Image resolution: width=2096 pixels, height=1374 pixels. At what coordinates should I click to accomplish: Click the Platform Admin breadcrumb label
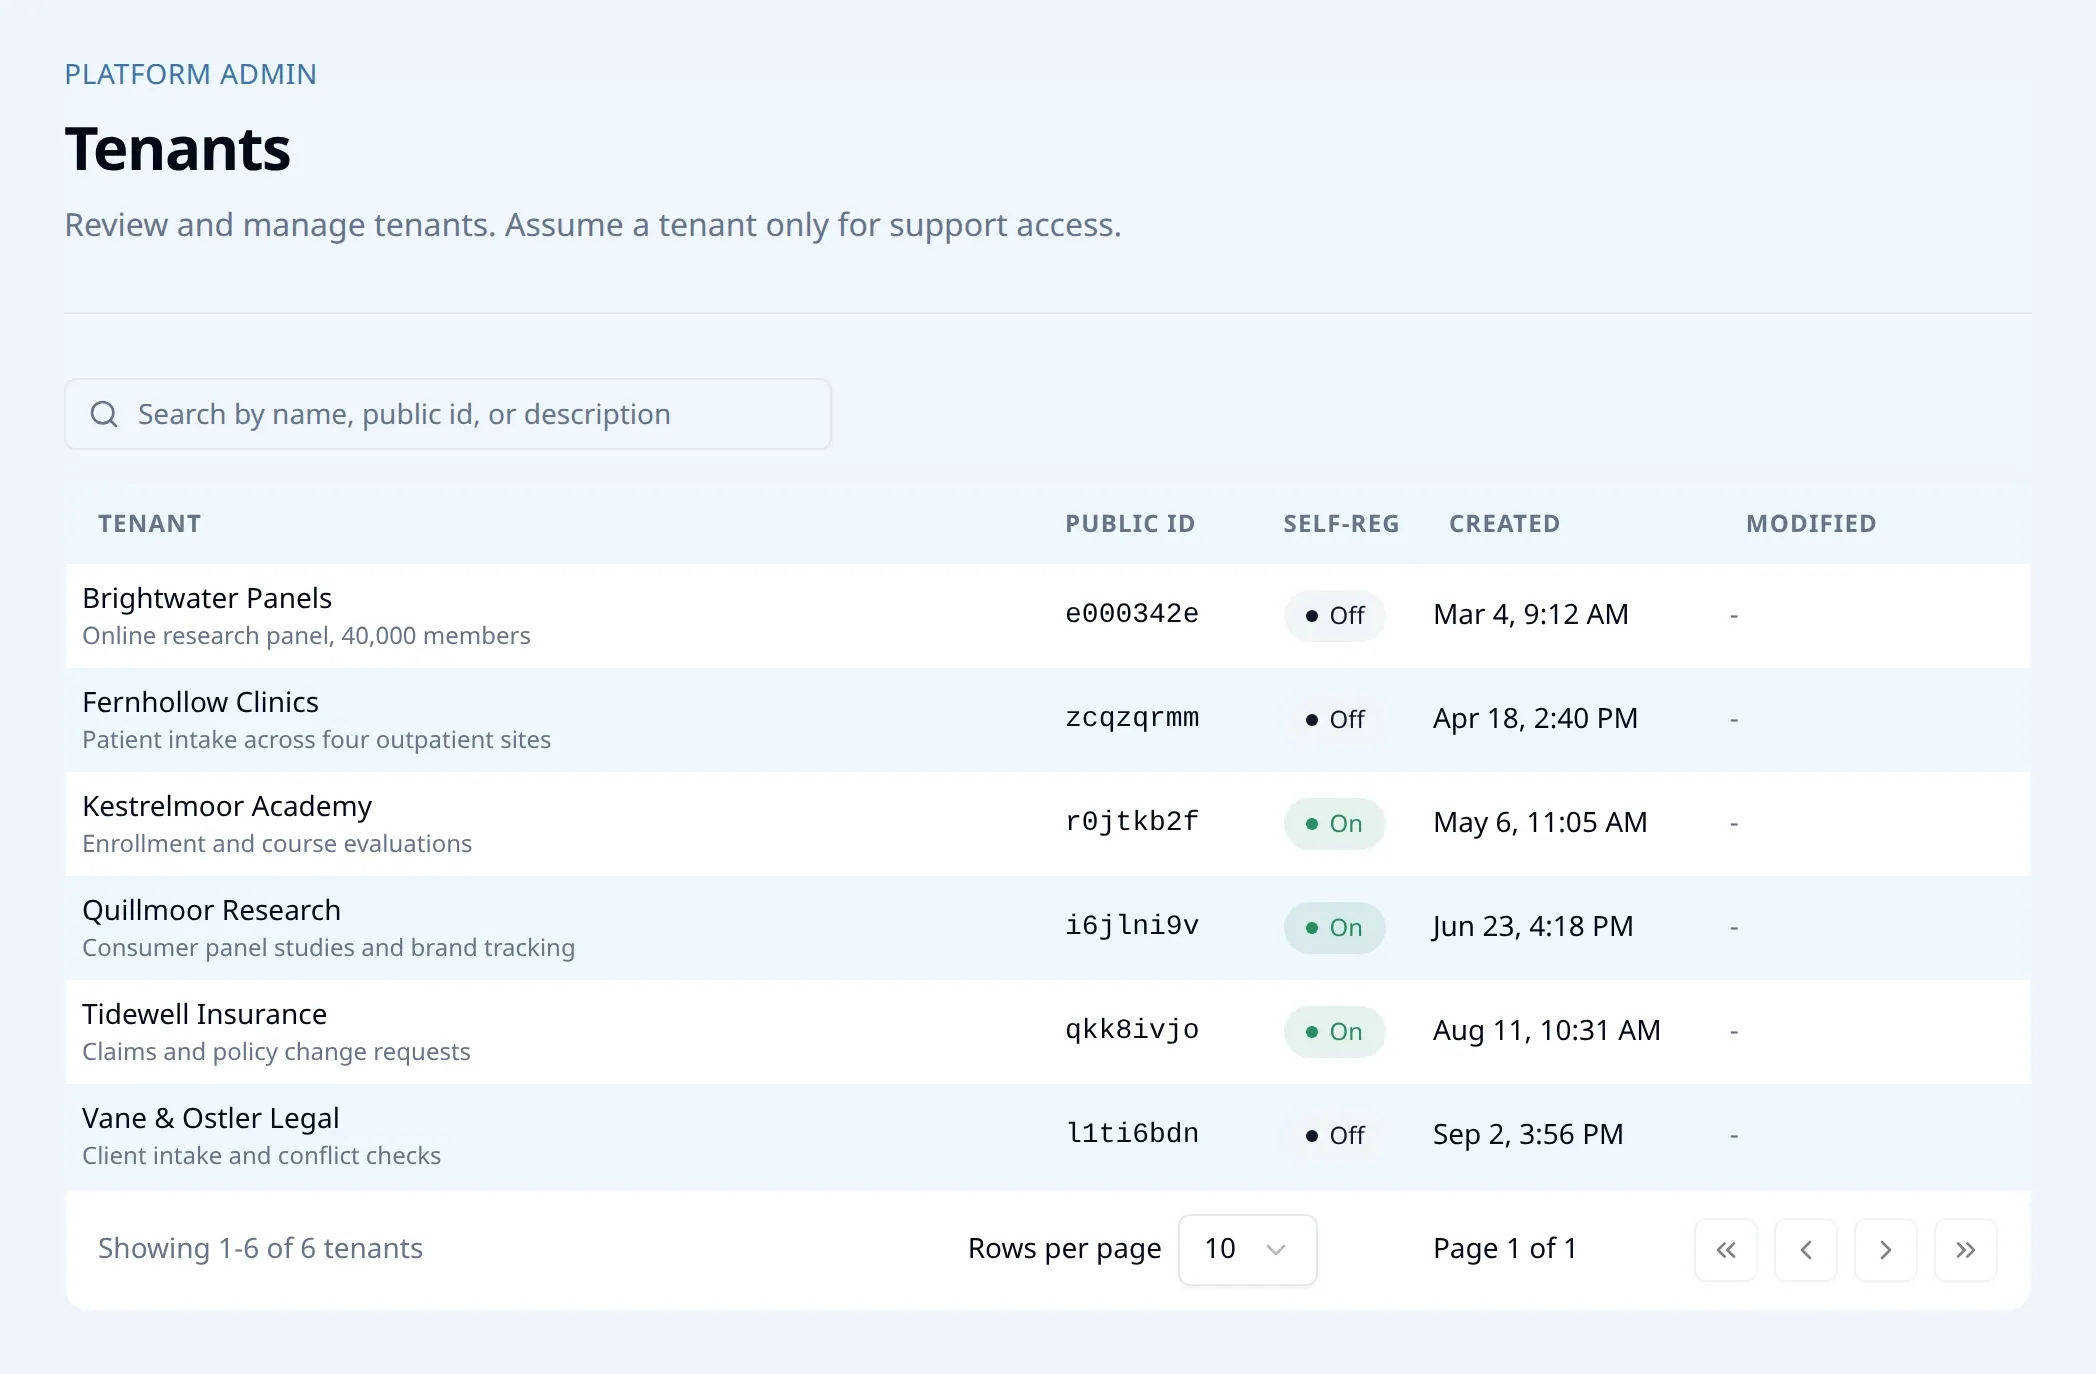coord(190,74)
